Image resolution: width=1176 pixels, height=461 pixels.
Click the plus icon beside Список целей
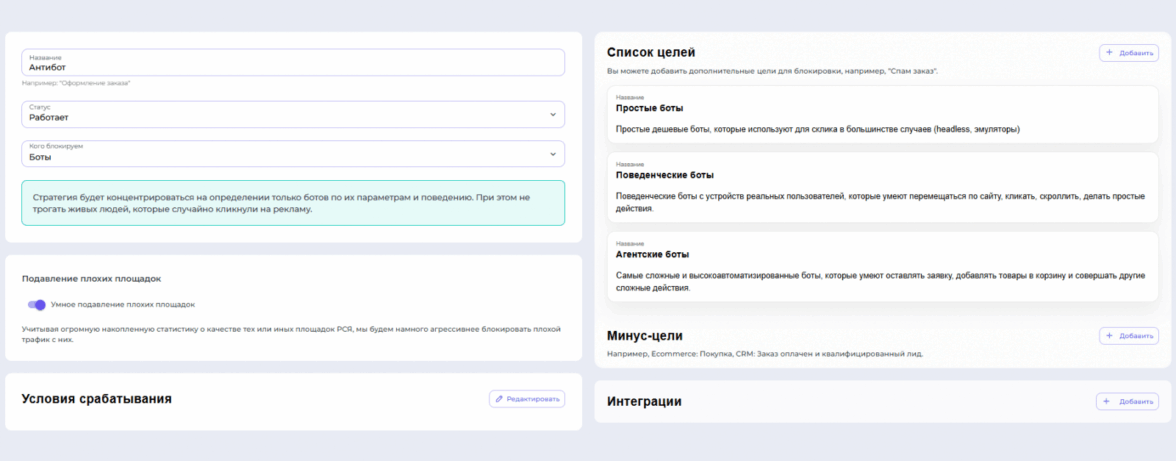click(x=1109, y=53)
